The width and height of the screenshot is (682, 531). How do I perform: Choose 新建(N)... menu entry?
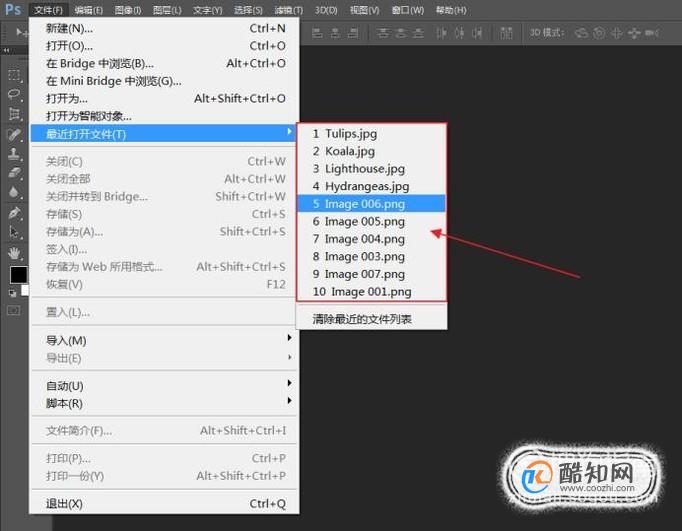[164, 28]
